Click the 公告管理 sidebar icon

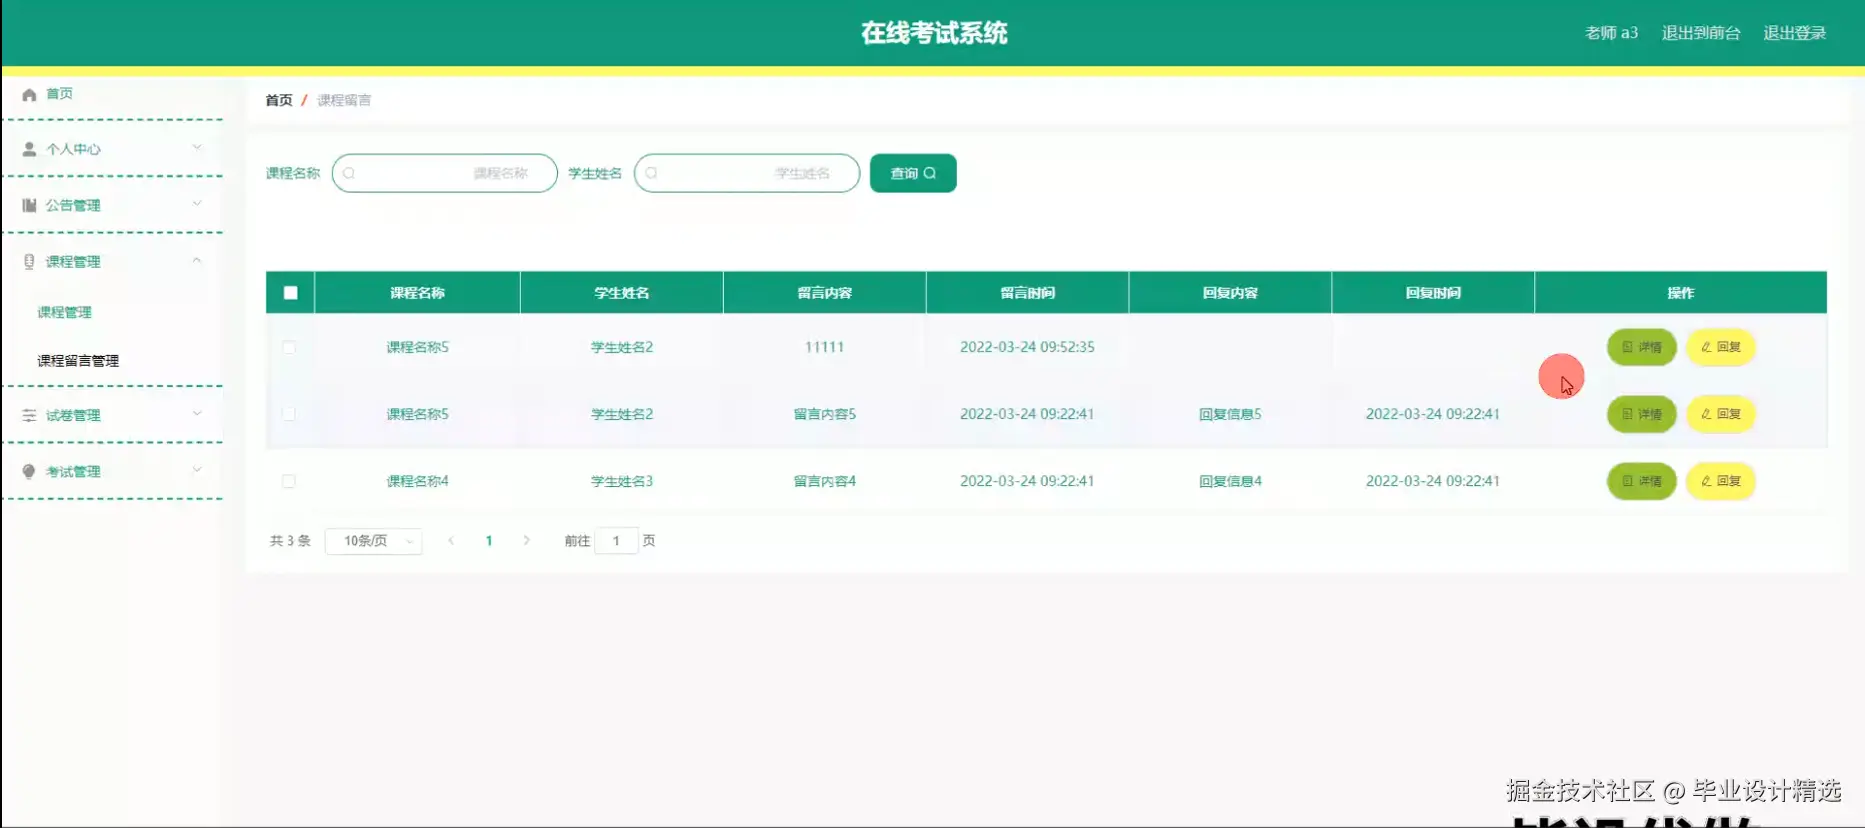[29, 205]
